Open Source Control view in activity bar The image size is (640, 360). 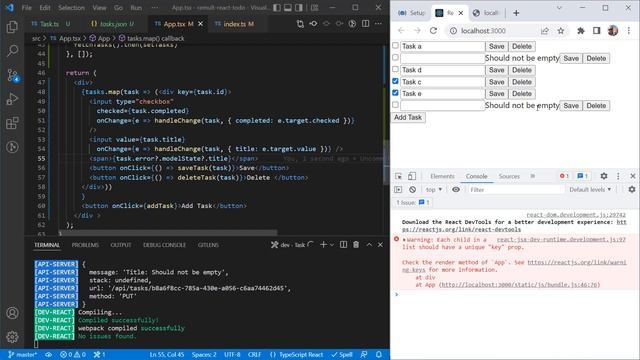[x=12, y=75]
